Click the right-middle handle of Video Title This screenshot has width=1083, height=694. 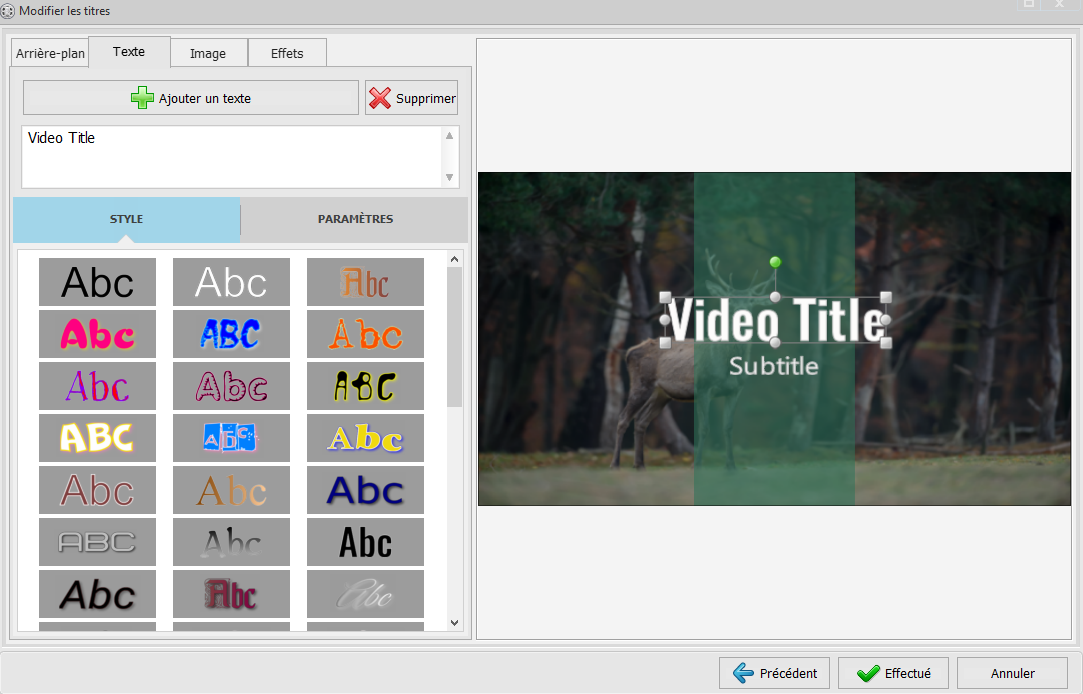point(885,320)
